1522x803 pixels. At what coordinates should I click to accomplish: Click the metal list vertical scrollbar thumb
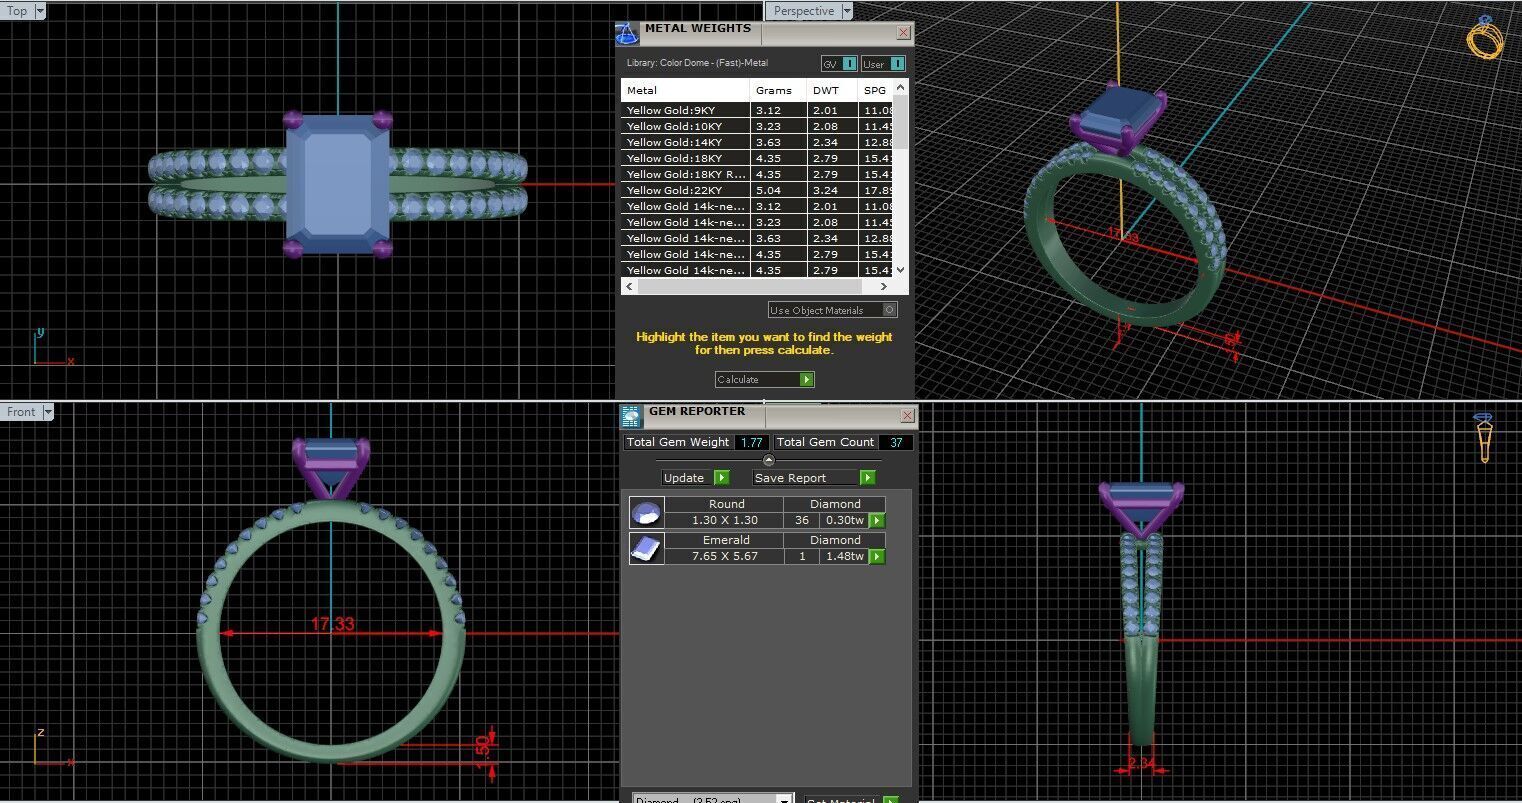(900, 122)
